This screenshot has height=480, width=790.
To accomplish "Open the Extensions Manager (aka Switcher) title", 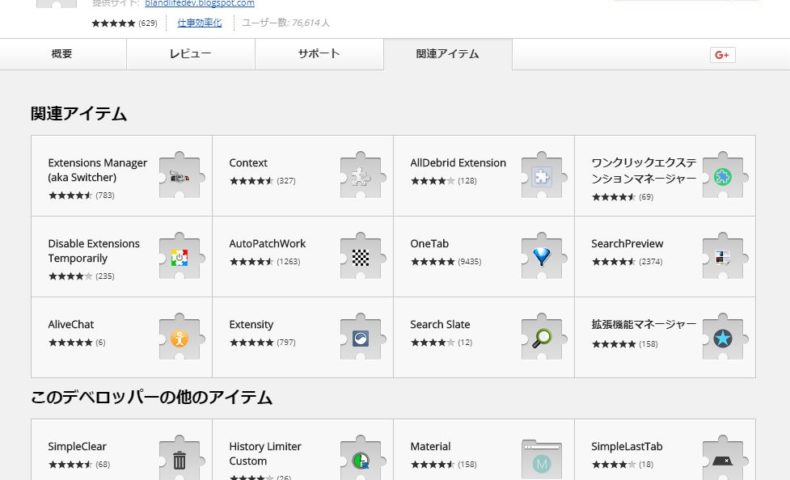I will 98,170.
